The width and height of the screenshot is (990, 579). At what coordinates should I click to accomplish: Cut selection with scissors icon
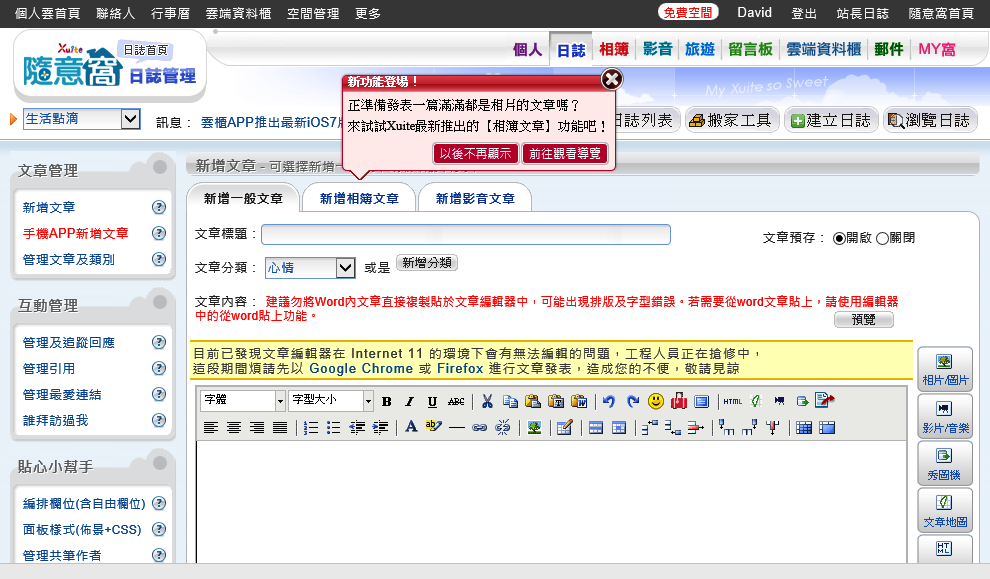487,401
